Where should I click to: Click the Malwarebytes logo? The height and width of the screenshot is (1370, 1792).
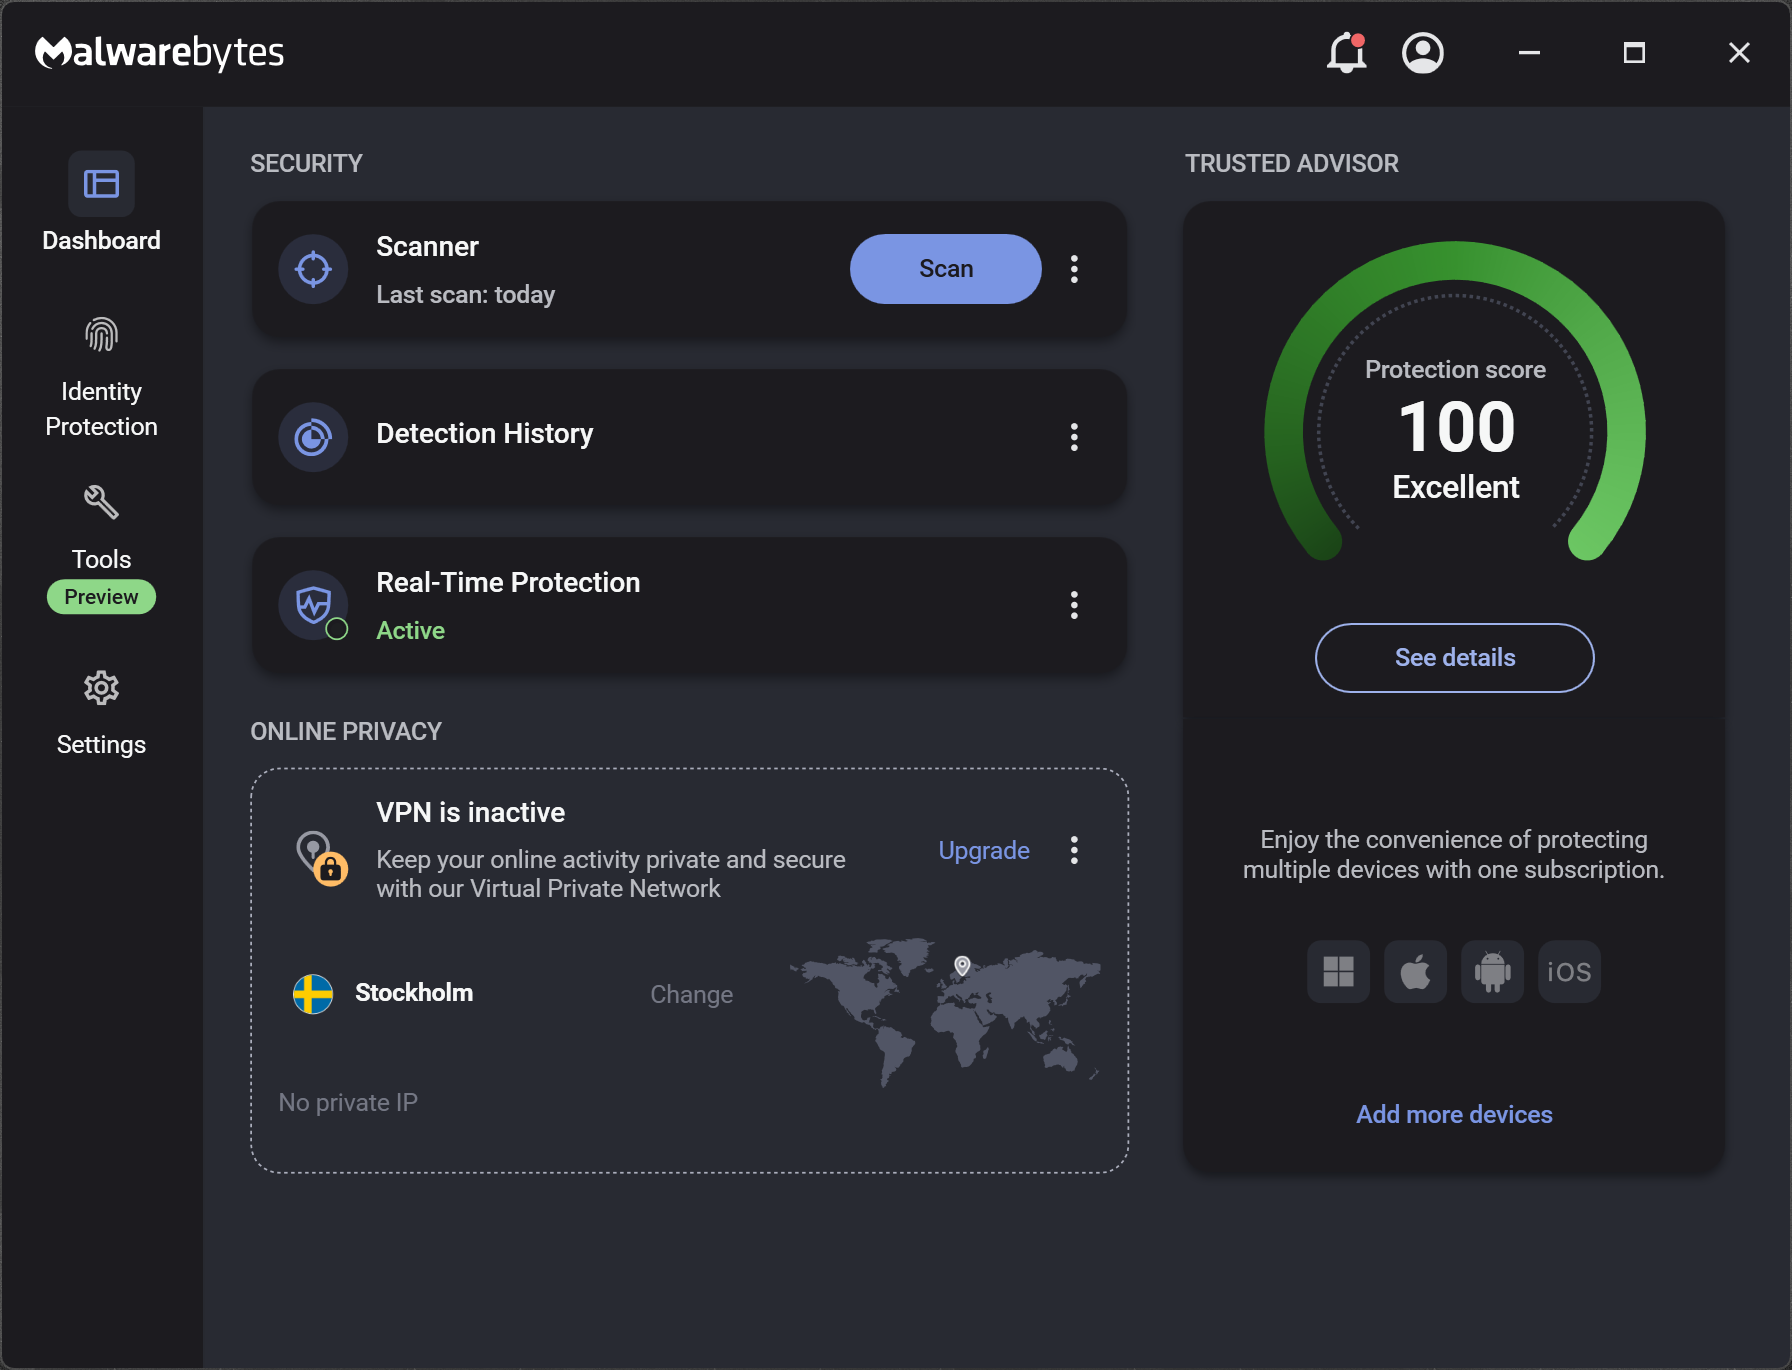(x=160, y=53)
